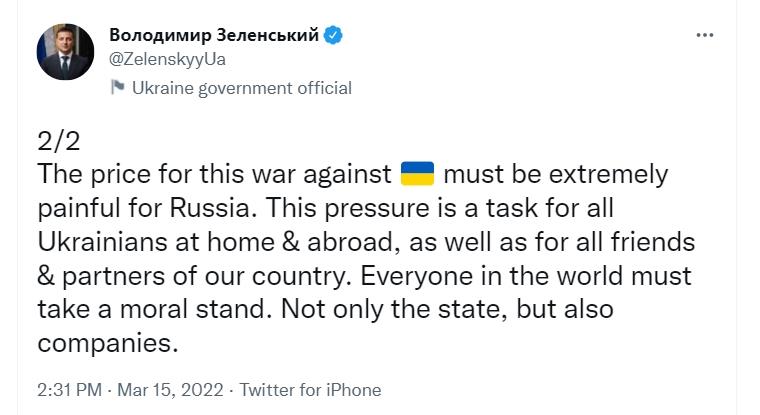Click the Ukraine government official label
The width and height of the screenshot is (760, 415).
point(242,88)
